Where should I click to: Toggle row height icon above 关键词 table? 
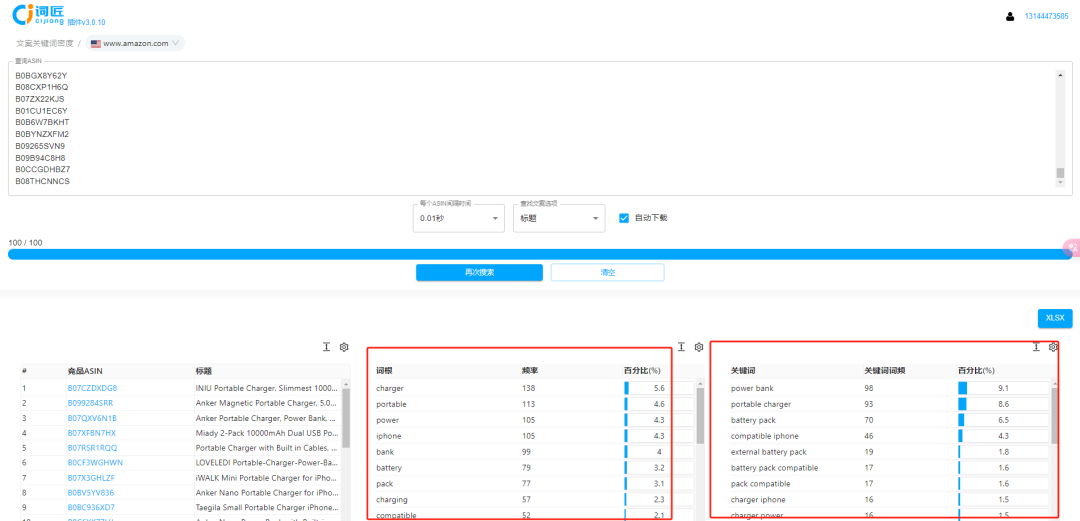pyautogui.click(x=1035, y=347)
